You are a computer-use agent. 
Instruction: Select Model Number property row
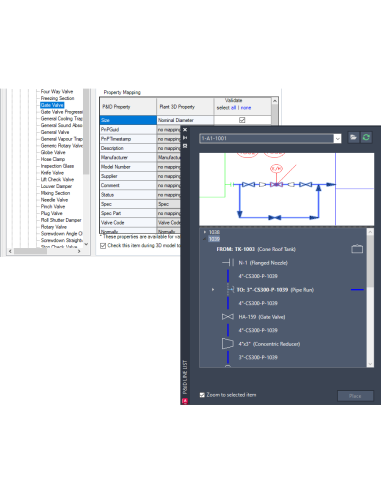pyautogui.click(x=128, y=167)
